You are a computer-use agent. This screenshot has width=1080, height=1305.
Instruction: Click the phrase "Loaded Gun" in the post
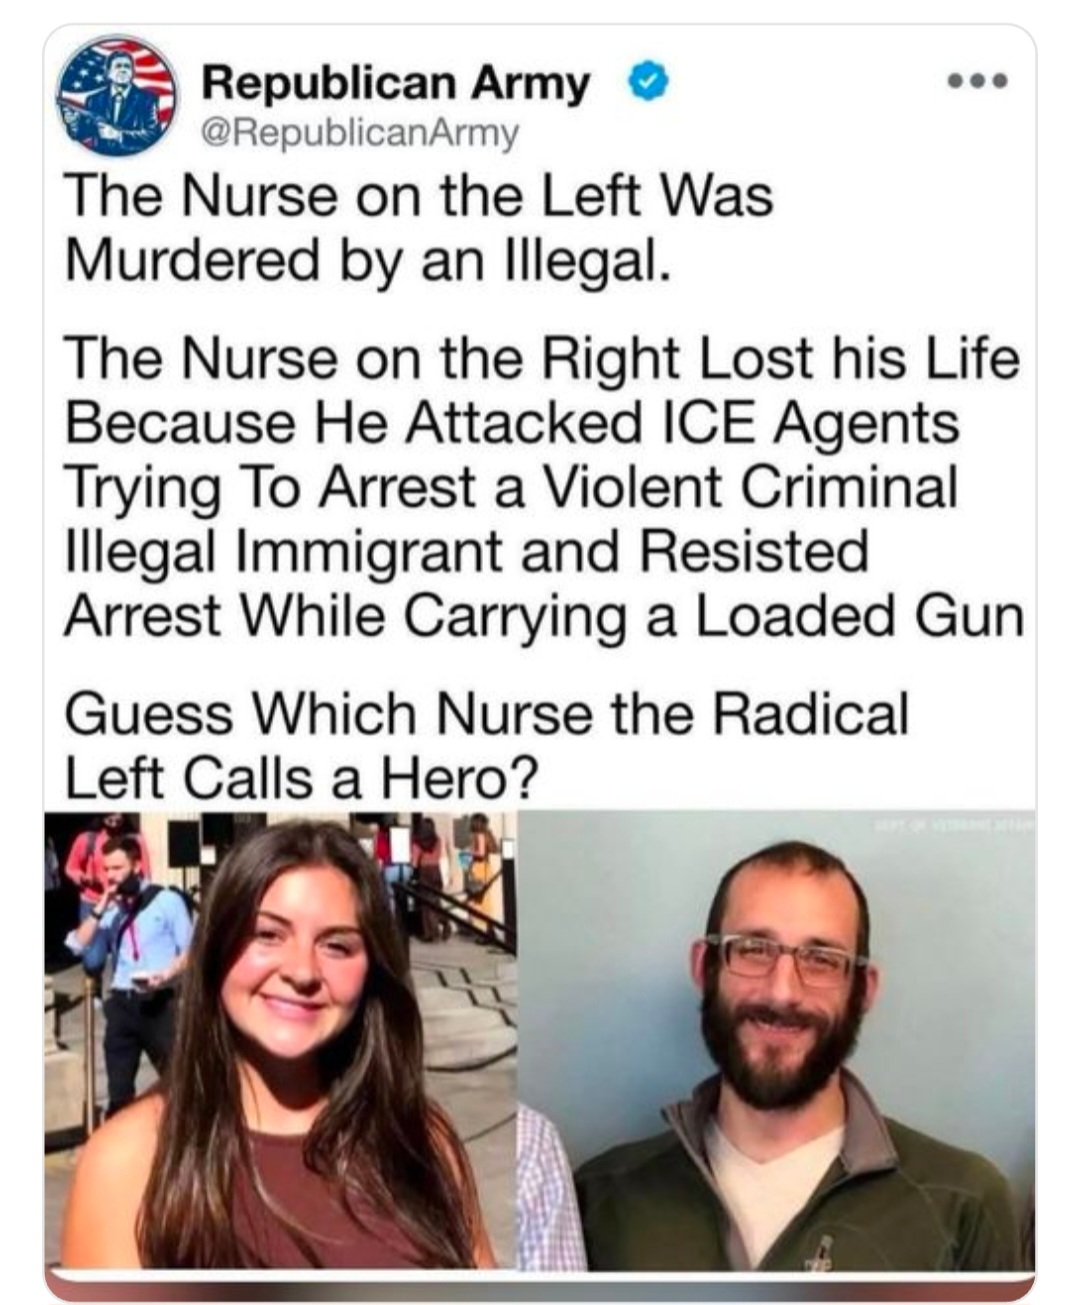coord(860,616)
